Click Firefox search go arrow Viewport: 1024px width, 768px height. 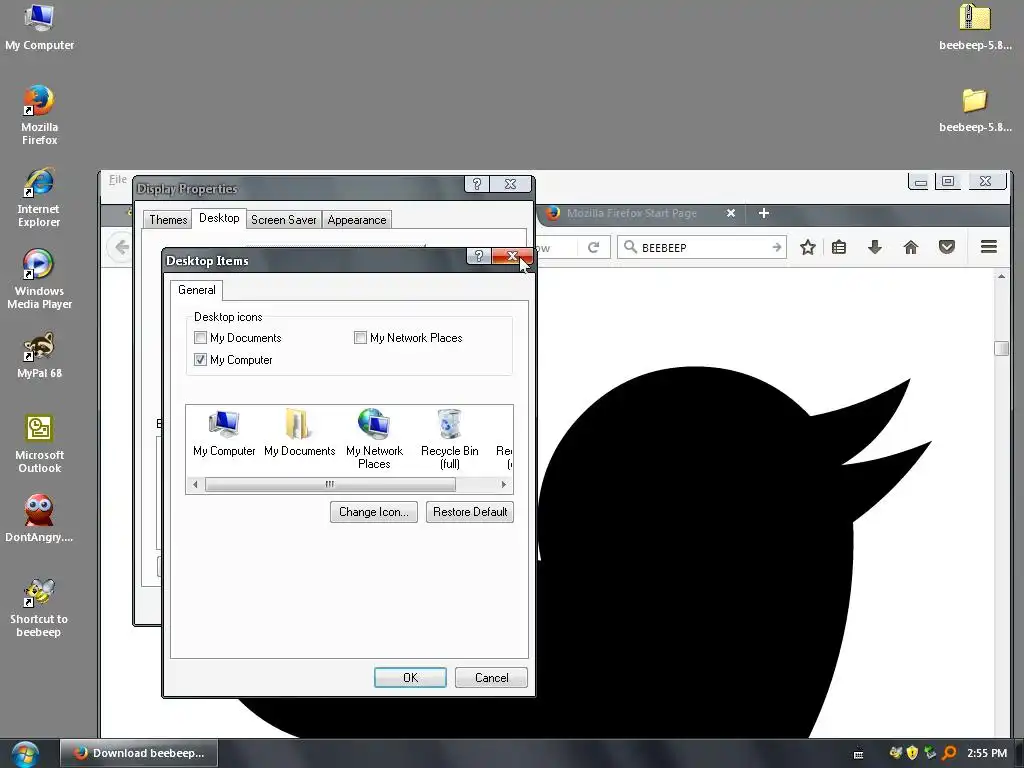776,248
